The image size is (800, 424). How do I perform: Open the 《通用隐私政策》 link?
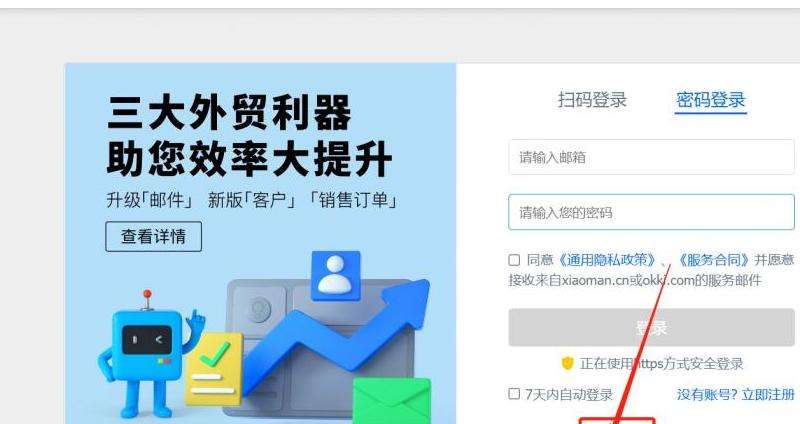[x=606, y=260]
